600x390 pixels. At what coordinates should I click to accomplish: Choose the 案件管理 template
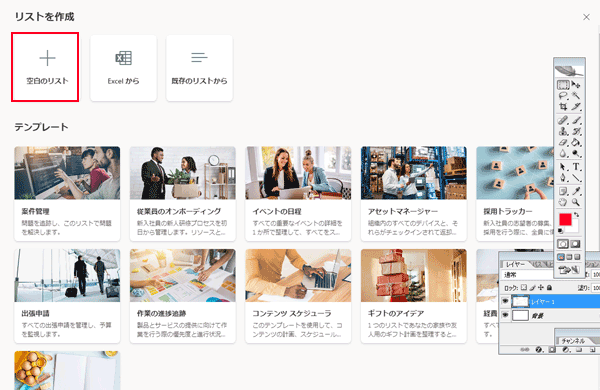pyautogui.click(x=67, y=193)
